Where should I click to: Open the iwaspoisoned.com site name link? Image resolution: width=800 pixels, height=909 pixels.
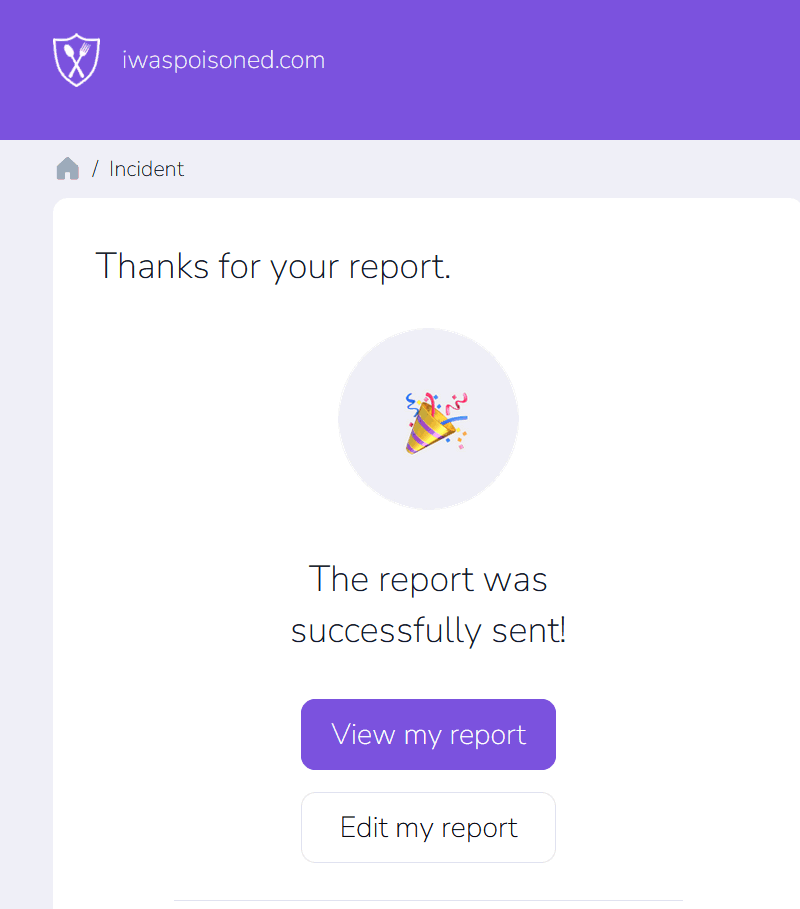click(x=223, y=60)
